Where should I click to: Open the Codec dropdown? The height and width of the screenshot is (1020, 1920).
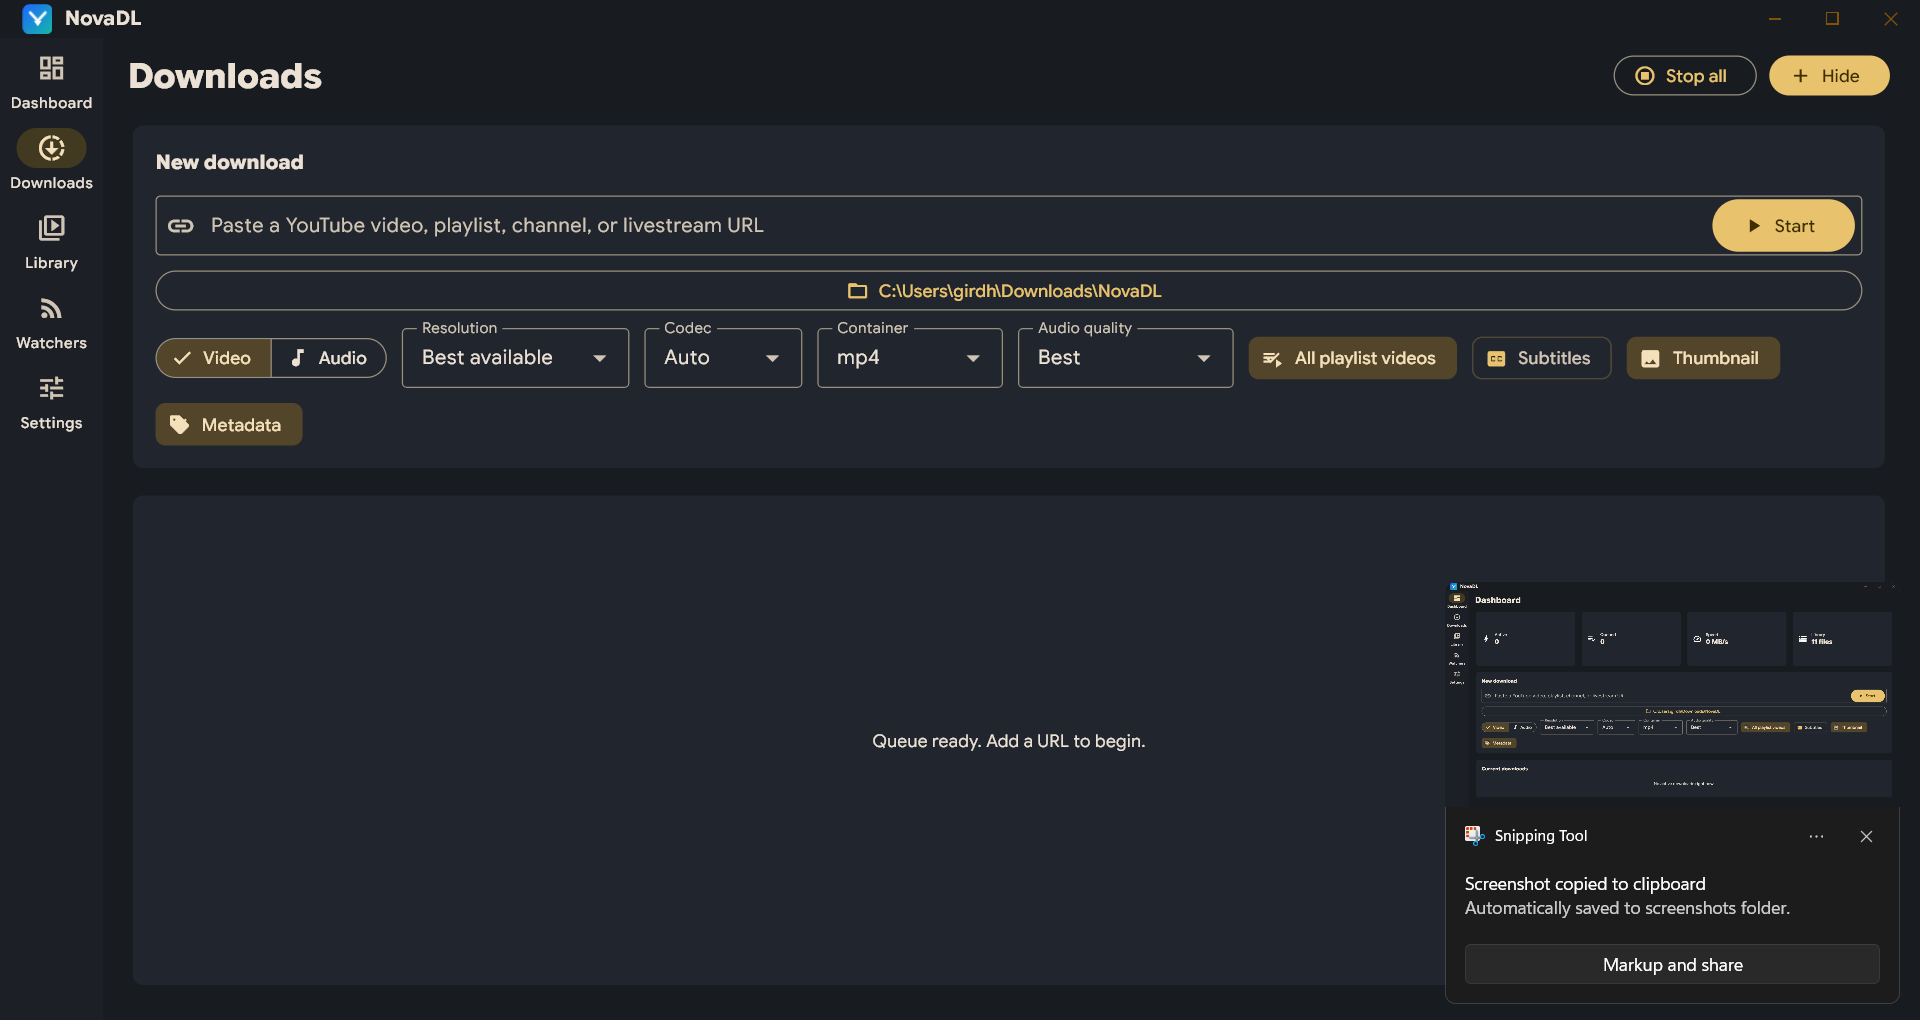coord(723,358)
